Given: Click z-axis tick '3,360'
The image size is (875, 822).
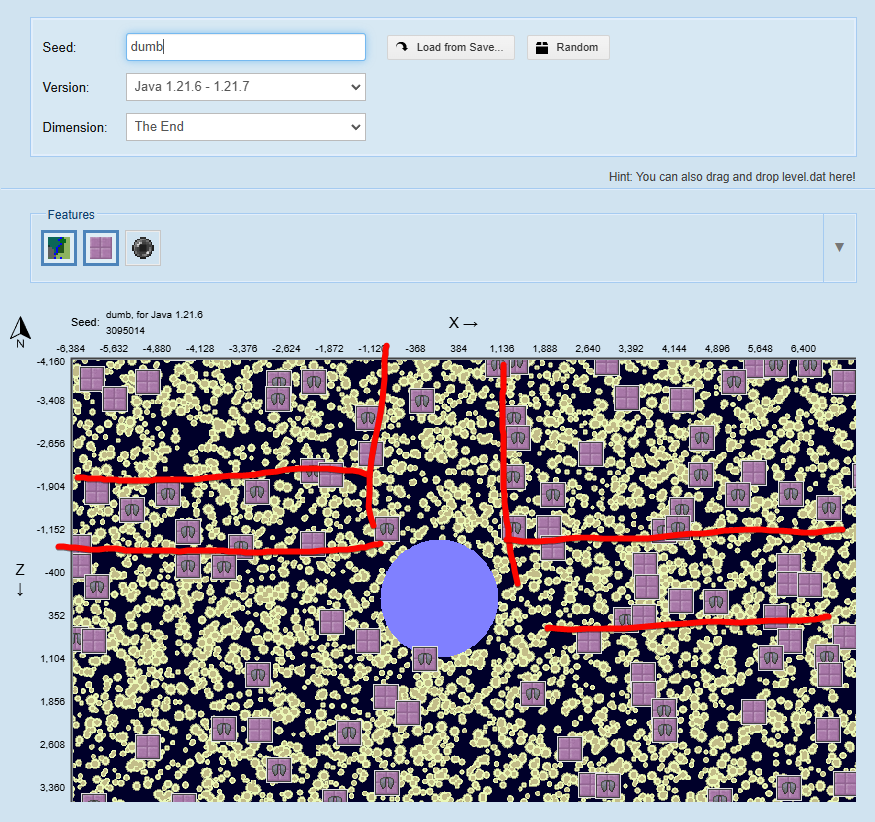Looking at the screenshot, I should coord(52,787).
